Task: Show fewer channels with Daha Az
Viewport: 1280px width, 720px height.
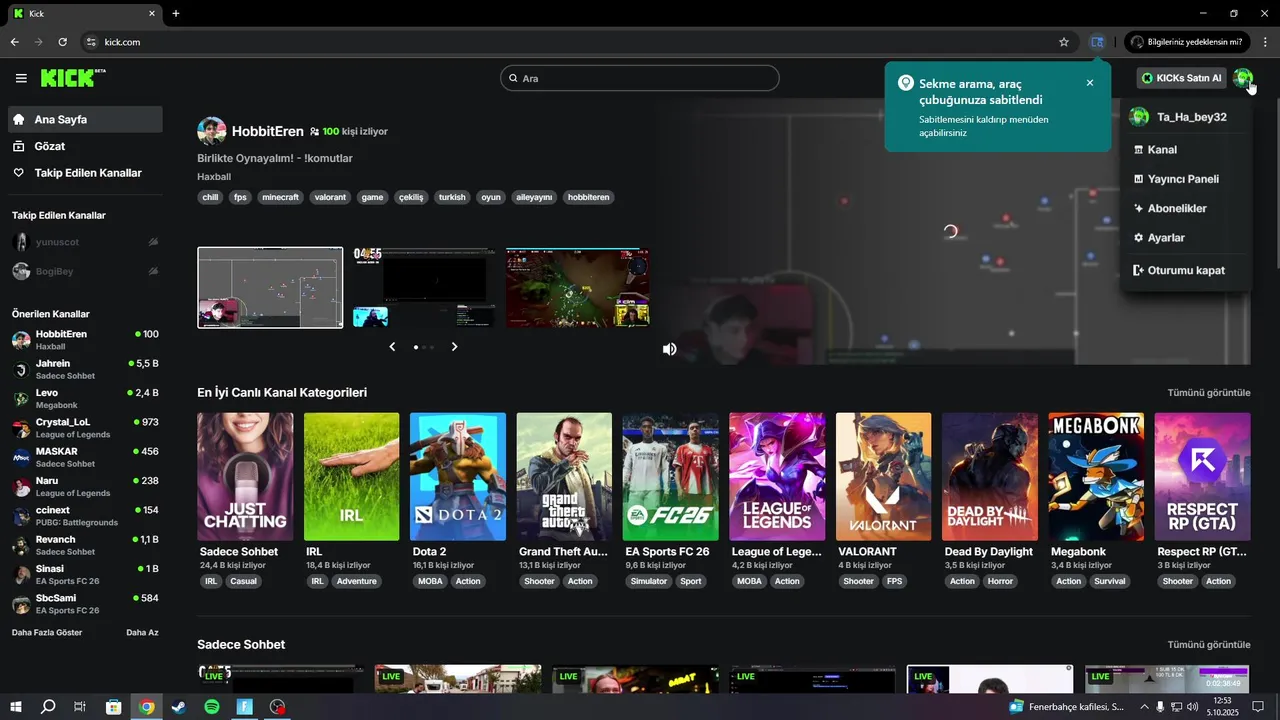Action: (x=142, y=632)
